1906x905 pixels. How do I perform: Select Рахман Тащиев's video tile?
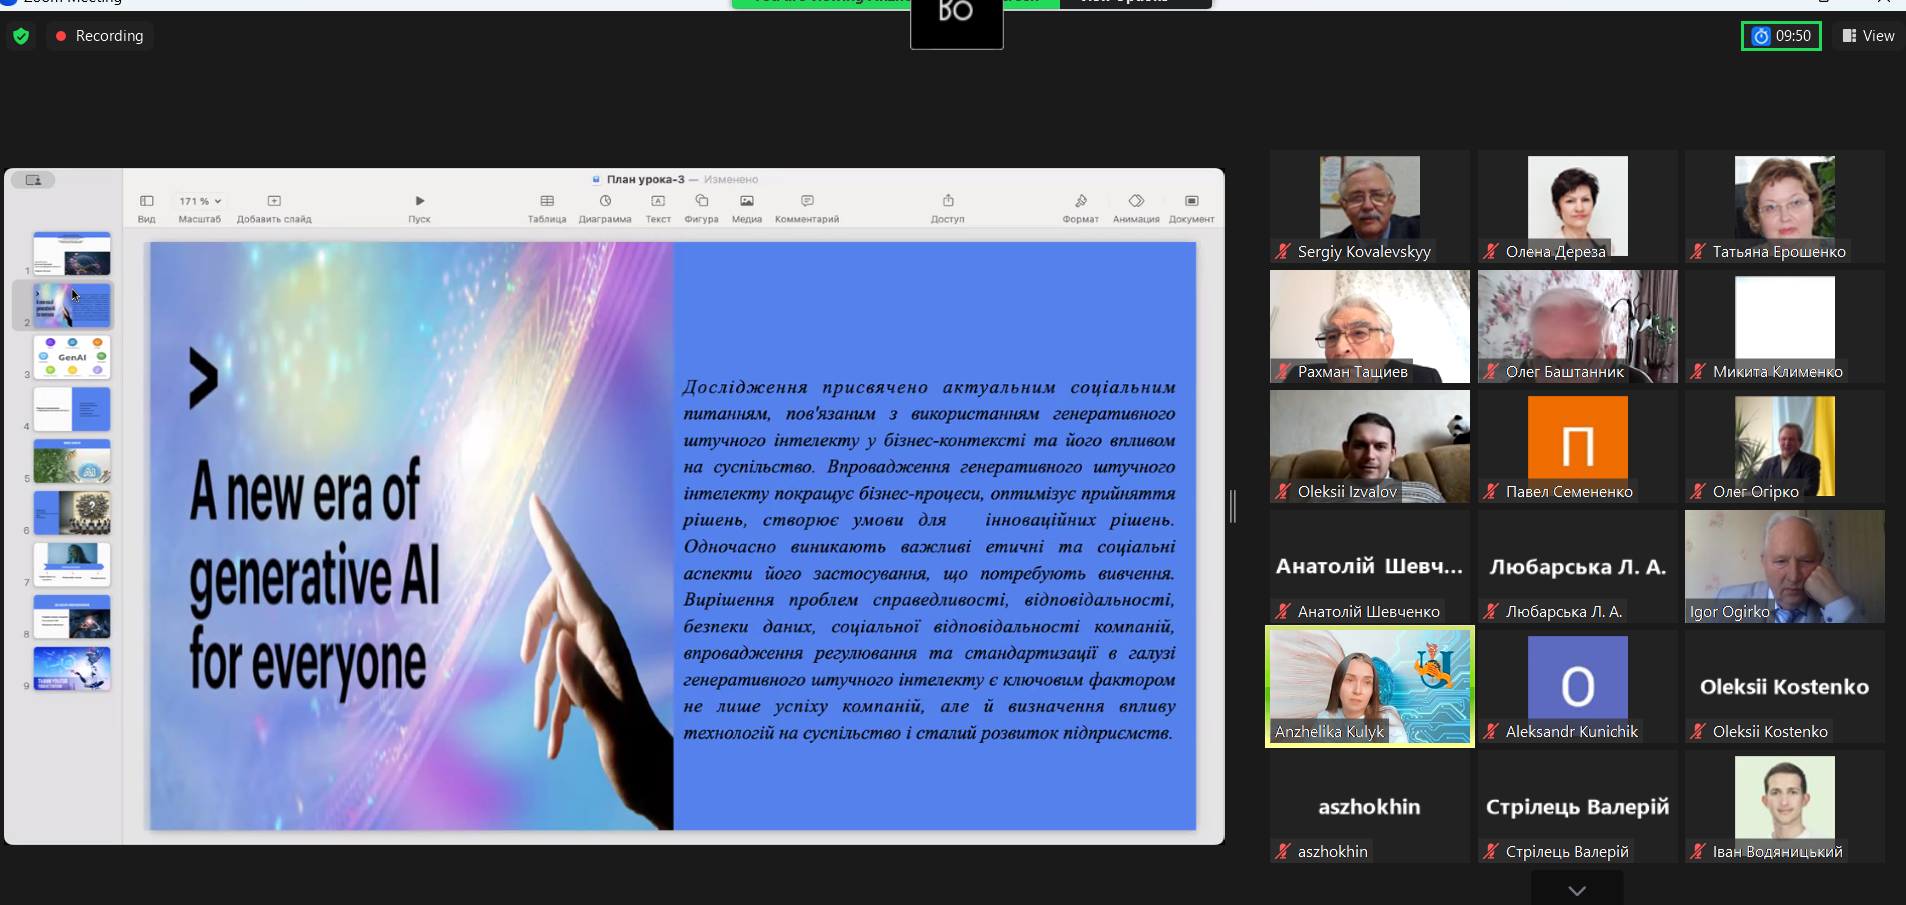coord(1370,326)
